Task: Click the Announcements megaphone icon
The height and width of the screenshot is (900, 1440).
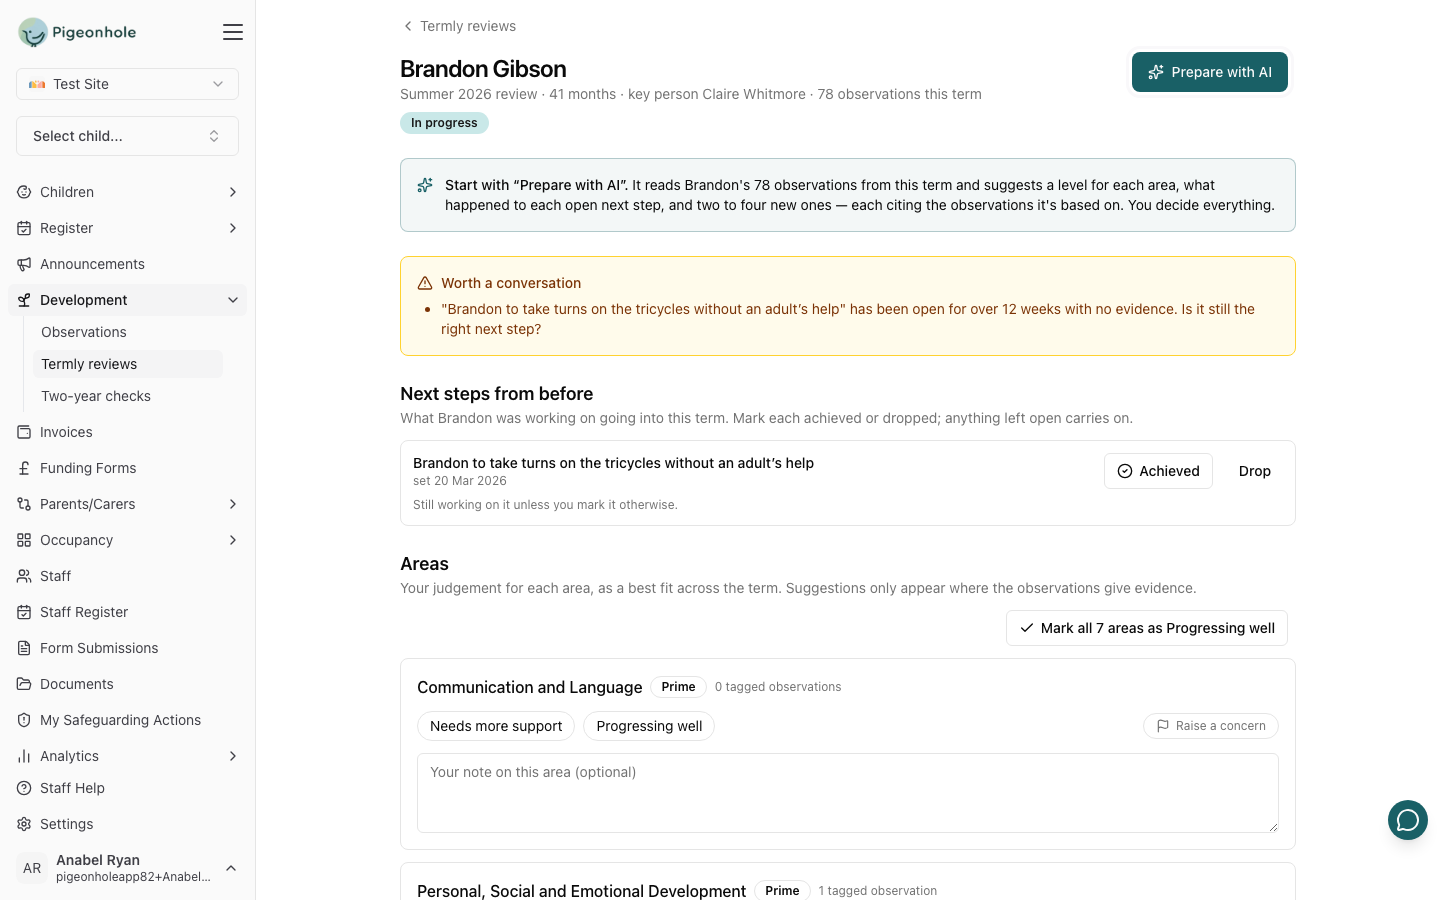Action: coord(24,264)
